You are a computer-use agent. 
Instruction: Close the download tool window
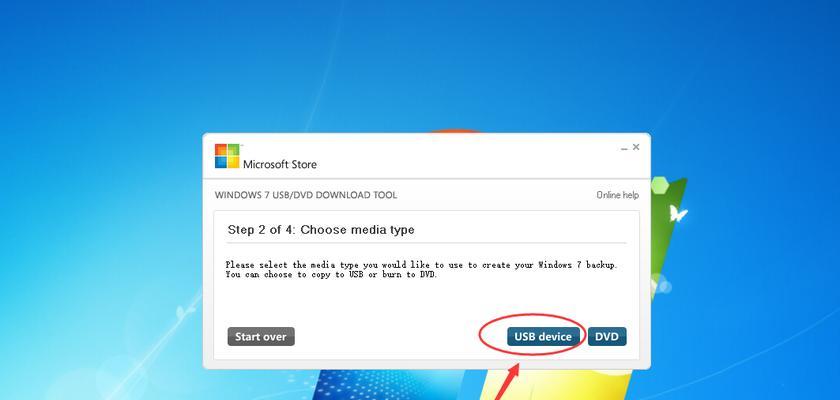coord(636,147)
